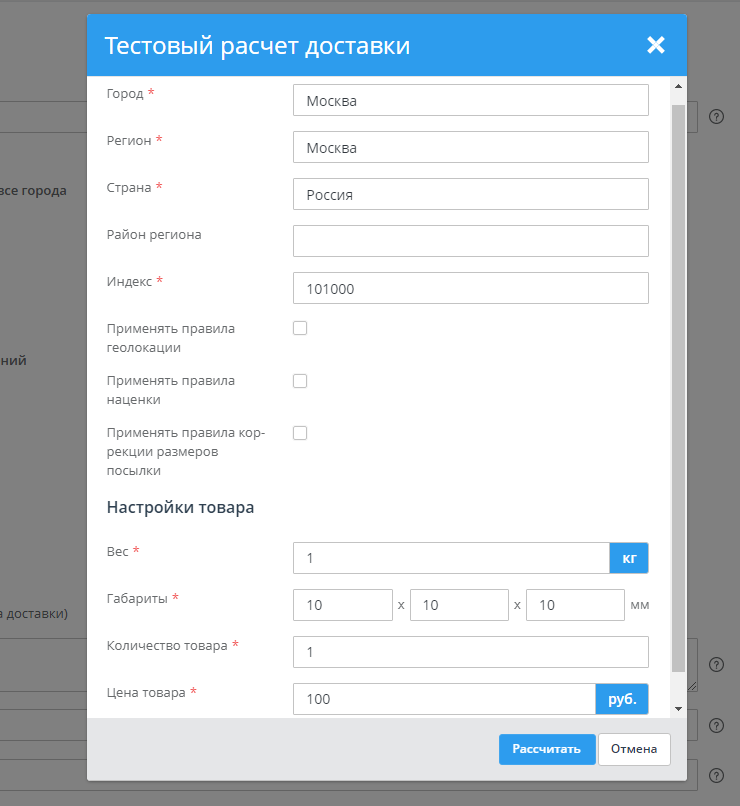Click the empty Район региона field
This screenshot has height=806, width=740.
click(x=470, y=241)
